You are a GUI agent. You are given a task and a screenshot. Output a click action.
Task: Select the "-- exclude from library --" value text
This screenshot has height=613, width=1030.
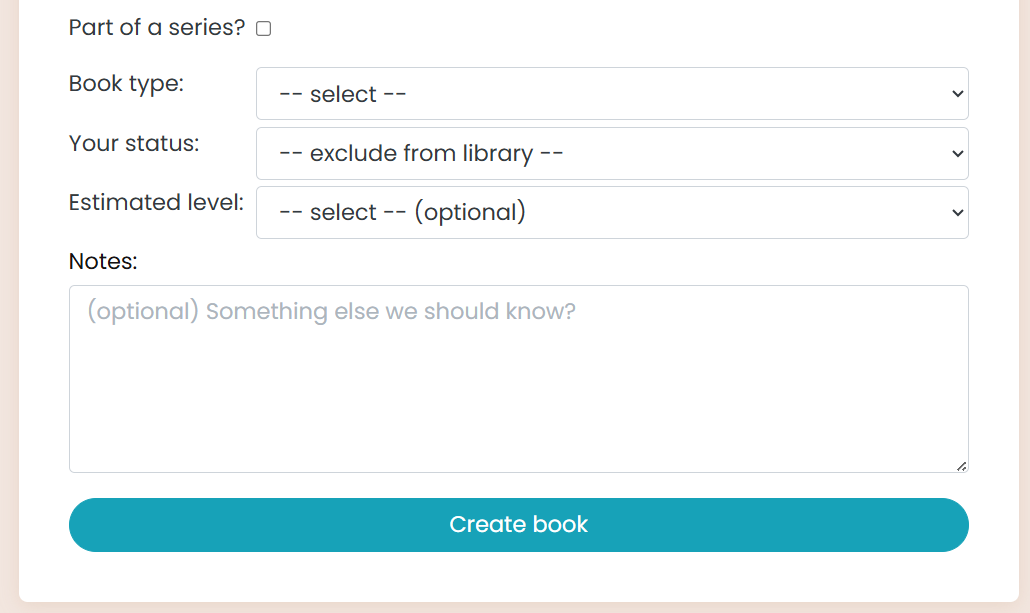click(421, 153)
